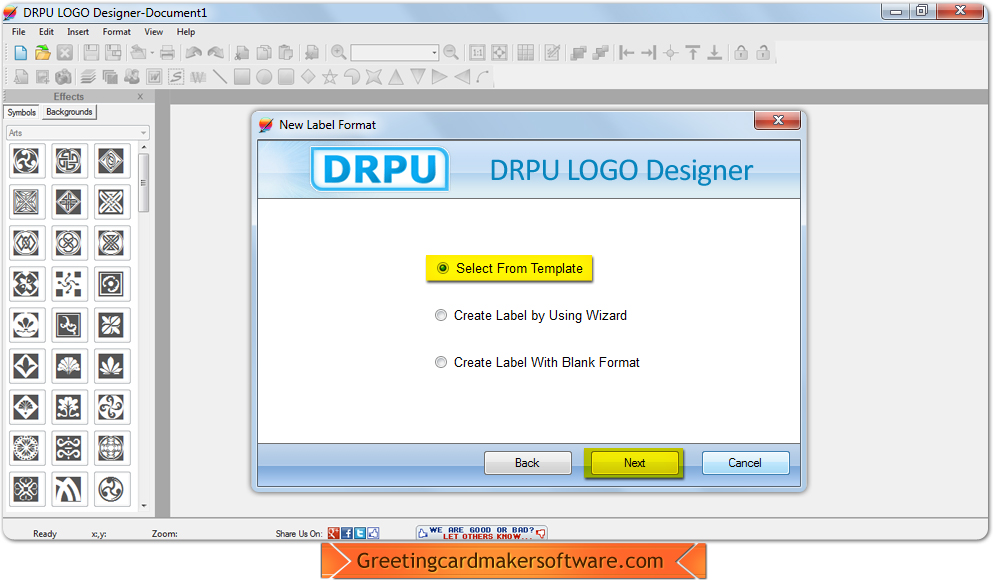Image resolution: width=993 pixels, height=580 pixels.
Task: Select the leaf symbol thumbnail in sixth row
Action: point(111,366)
